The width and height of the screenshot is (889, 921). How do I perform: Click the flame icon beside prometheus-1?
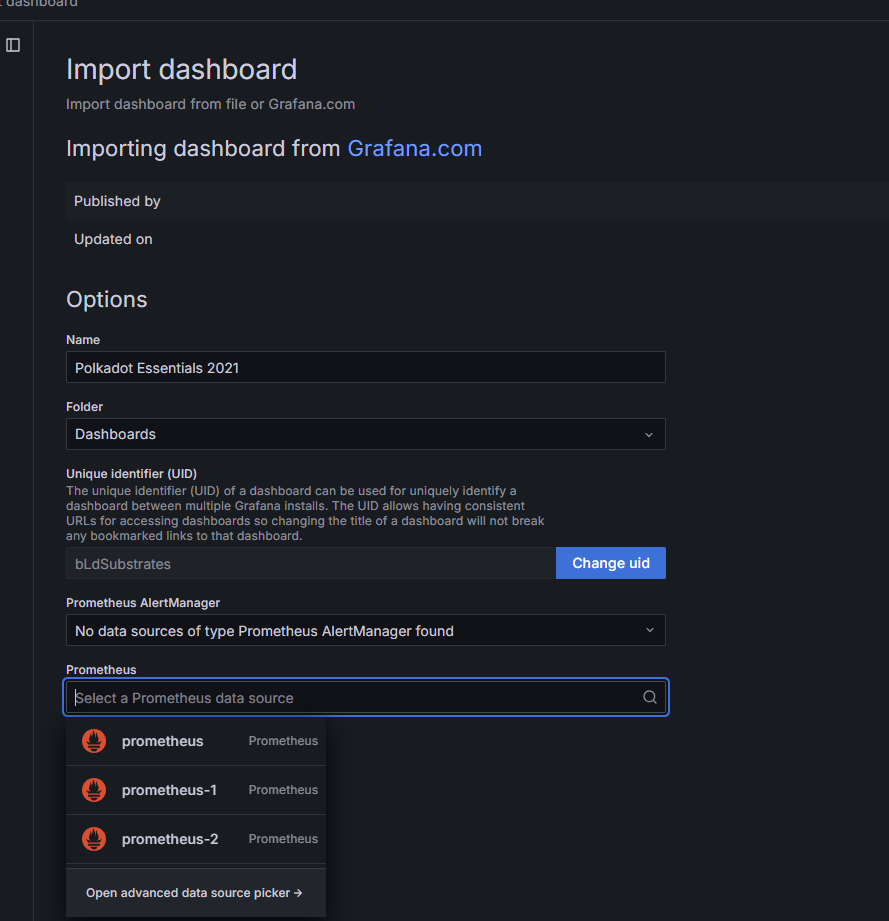coord(94,790)
